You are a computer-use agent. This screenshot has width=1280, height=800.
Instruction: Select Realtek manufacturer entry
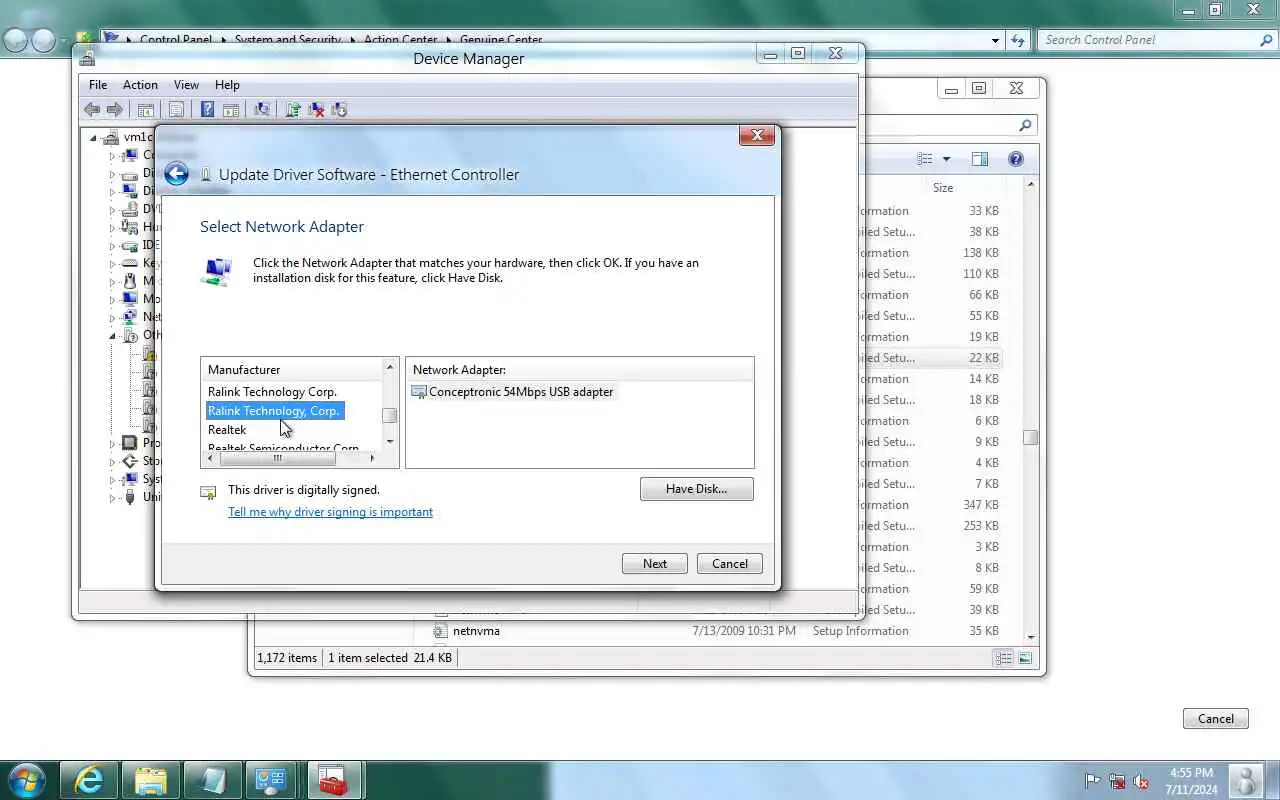coord(227,430)
